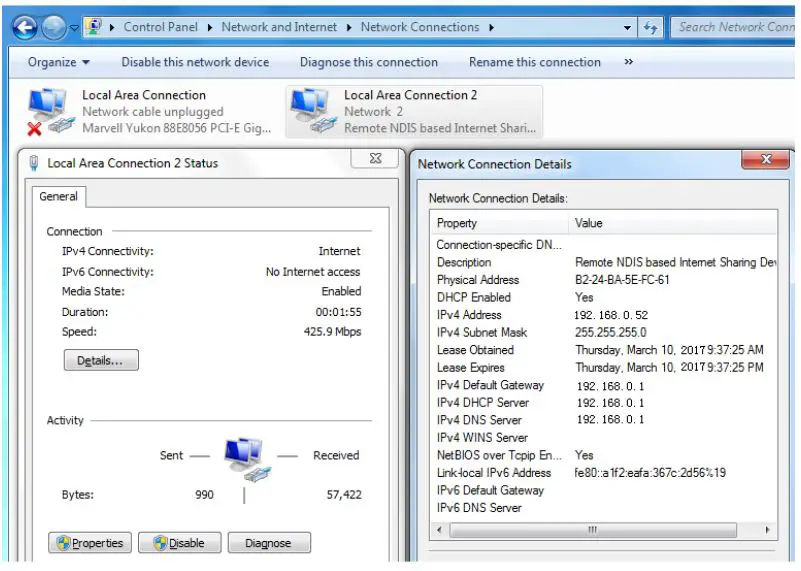Click the Diagnose button
Screen dimensions: 801x571
pyautogui.click(x=269, y=543)
